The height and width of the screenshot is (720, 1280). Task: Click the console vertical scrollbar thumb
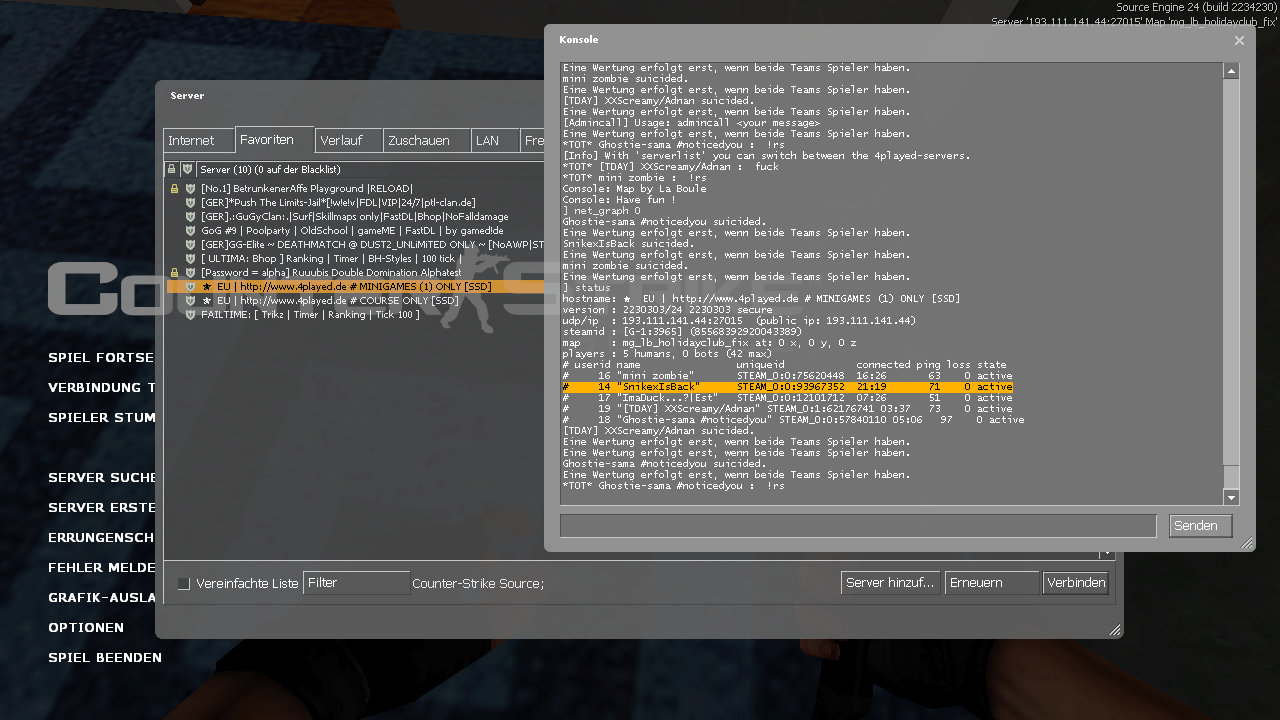[1232, 477]
